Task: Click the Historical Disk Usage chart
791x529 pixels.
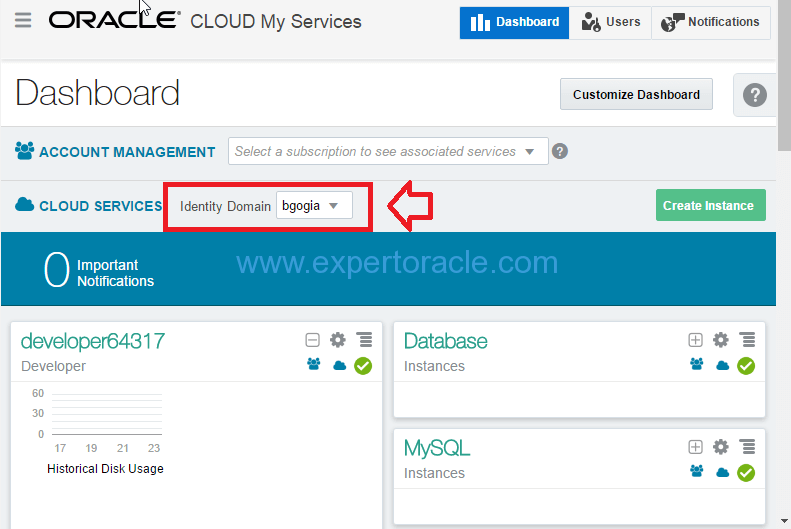Action: coord(98,420)
